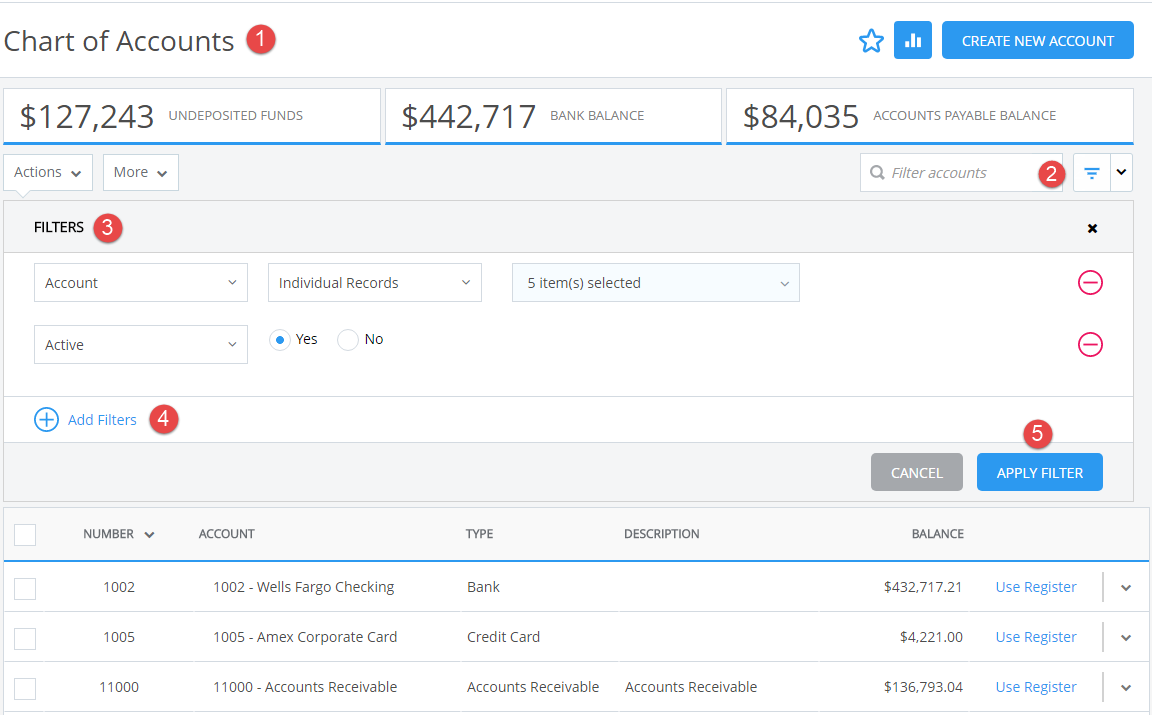Expand row options for Amex Corporate Card
The width and height of the screenshot is (1152, 715).
1126,638
